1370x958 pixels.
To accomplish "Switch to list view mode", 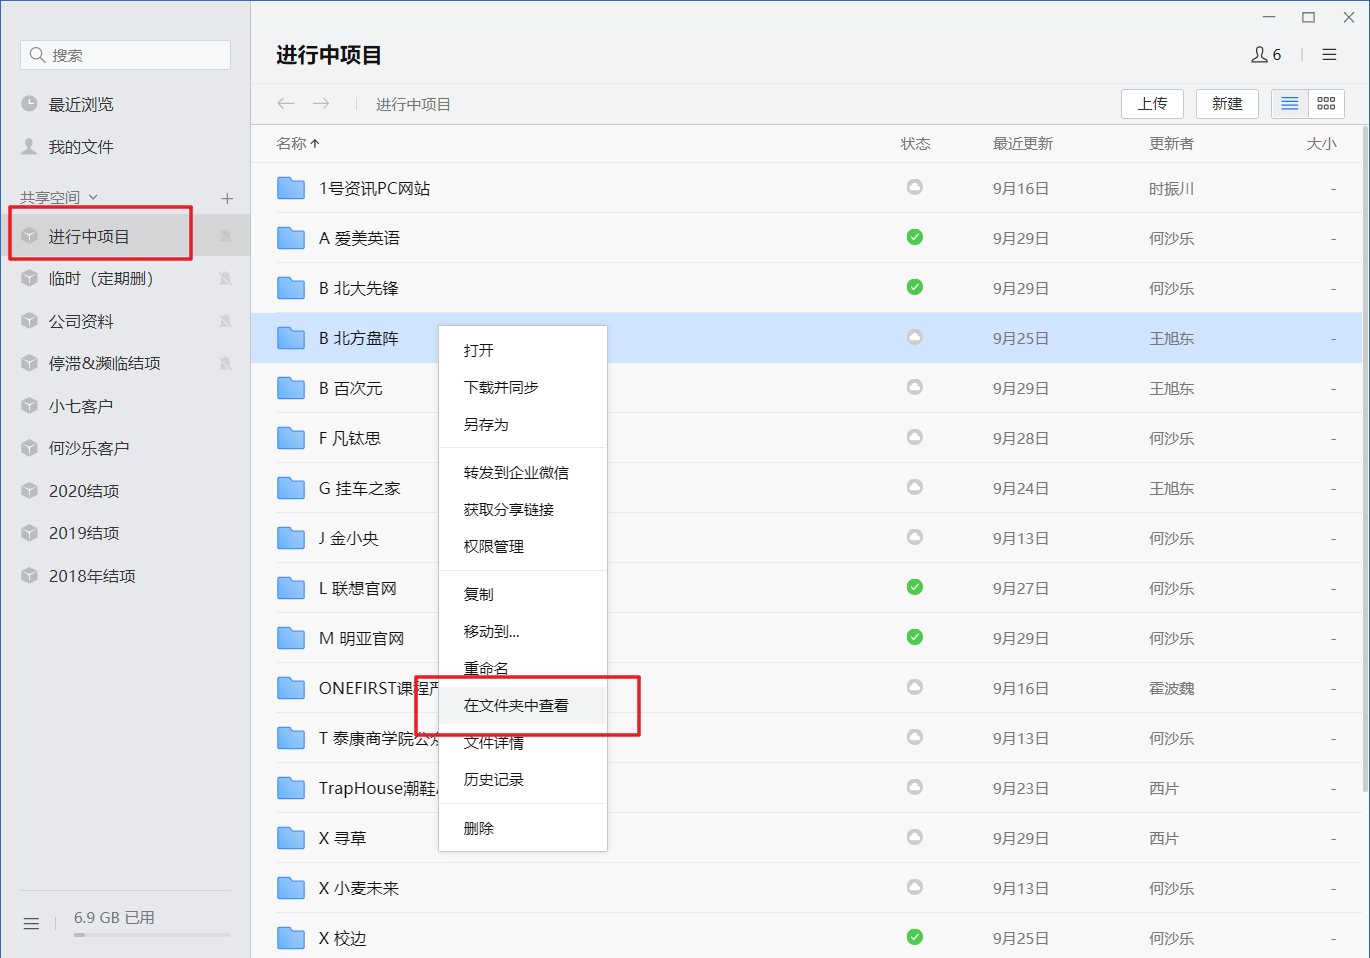I will (1290, 104).
